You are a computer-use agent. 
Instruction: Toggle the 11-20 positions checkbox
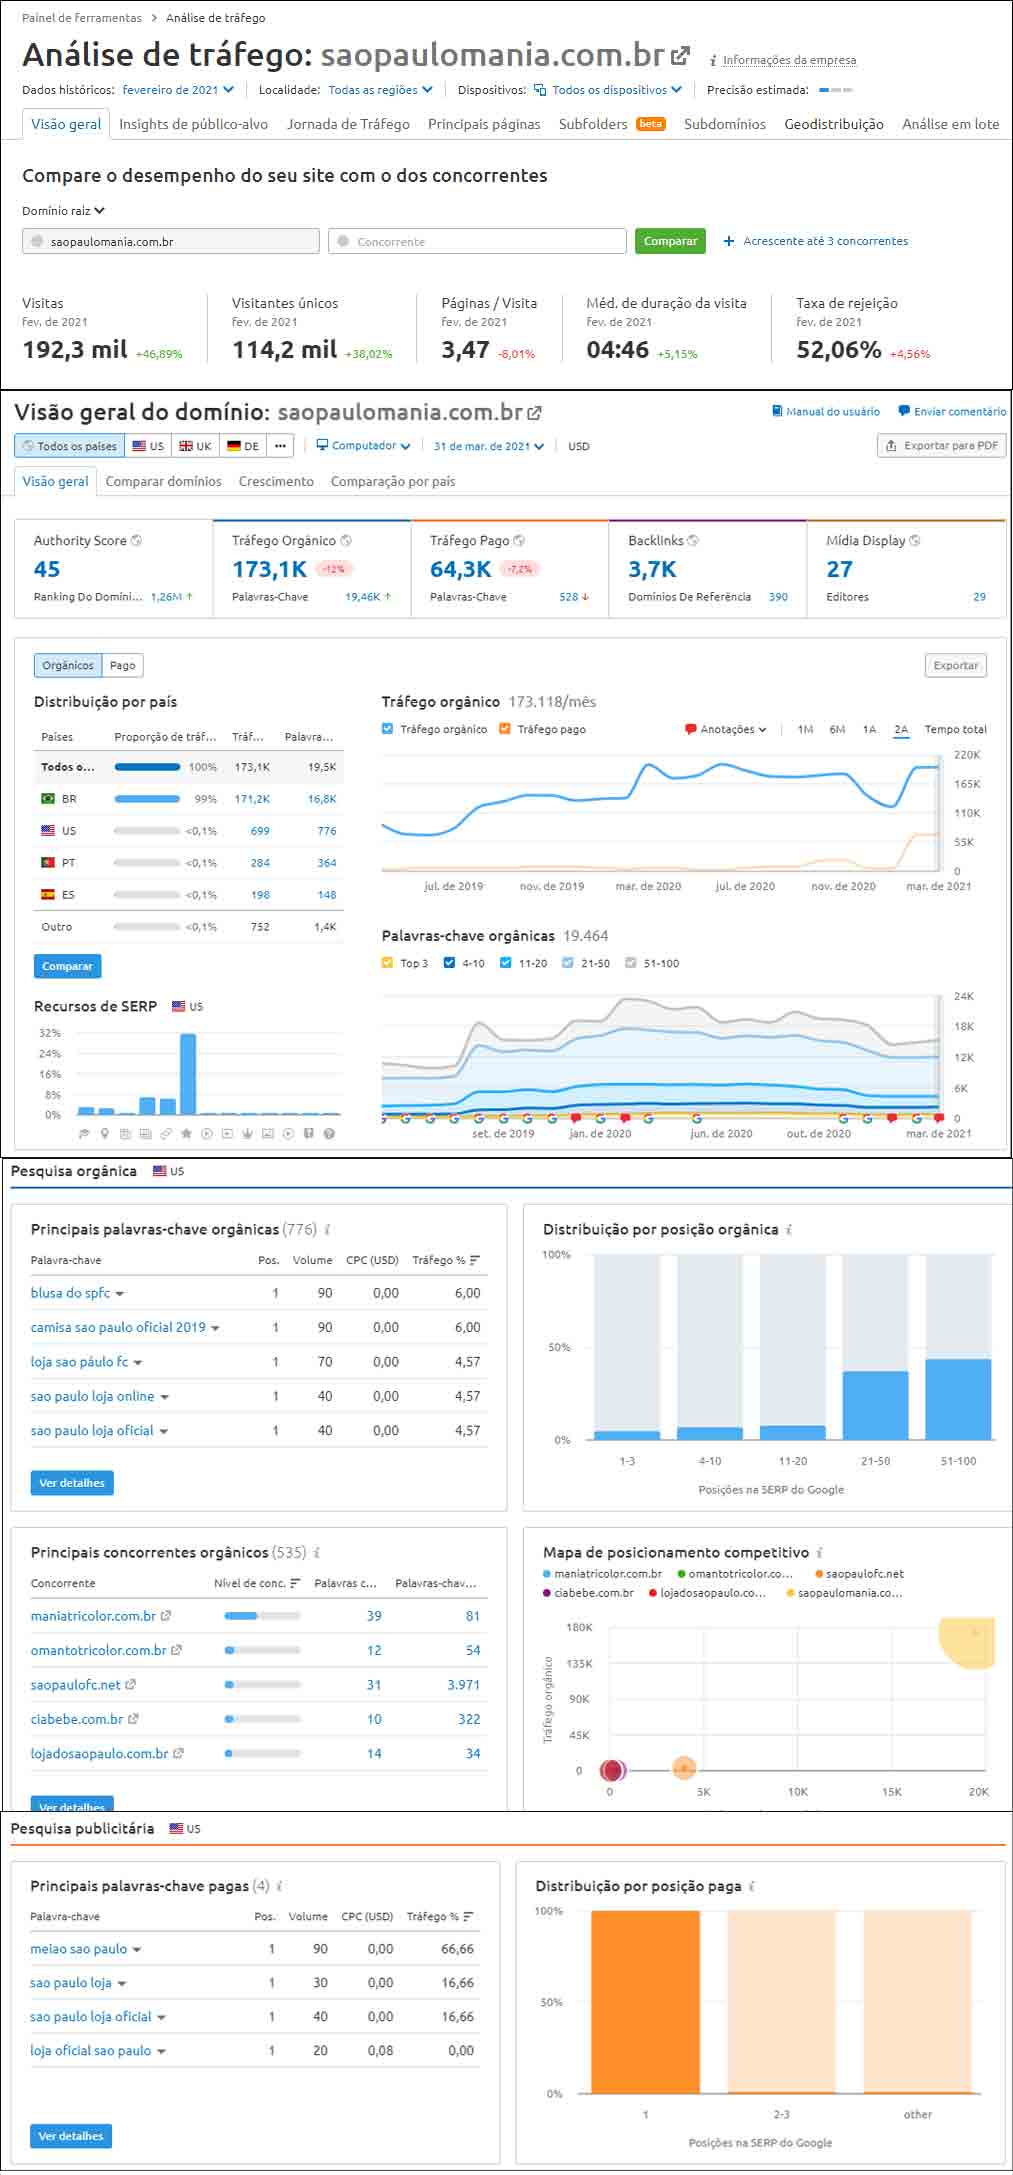point(506,963)
